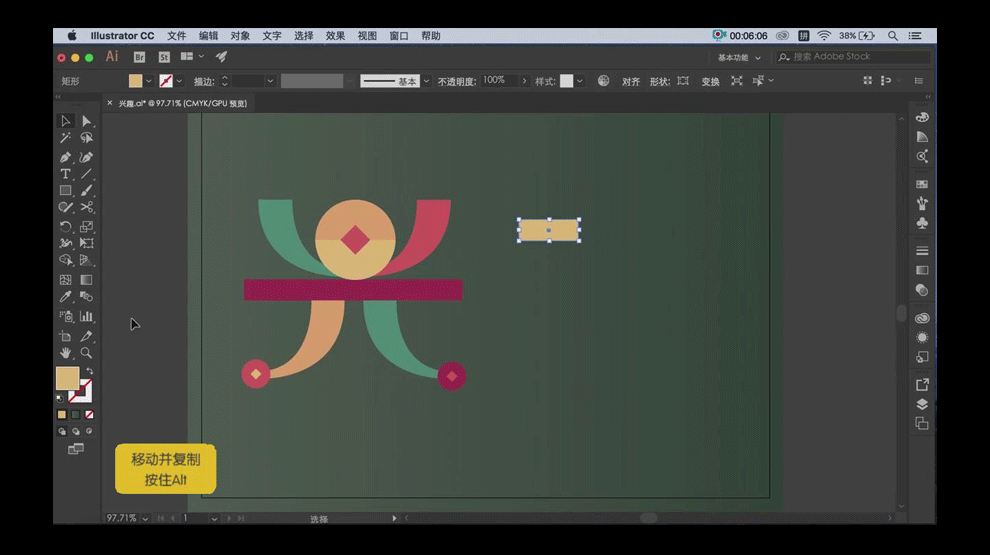The width and height of the screenshot is (990, 555).
Task: Click the fill color swatch in toolbox
Action: (66, 378)
